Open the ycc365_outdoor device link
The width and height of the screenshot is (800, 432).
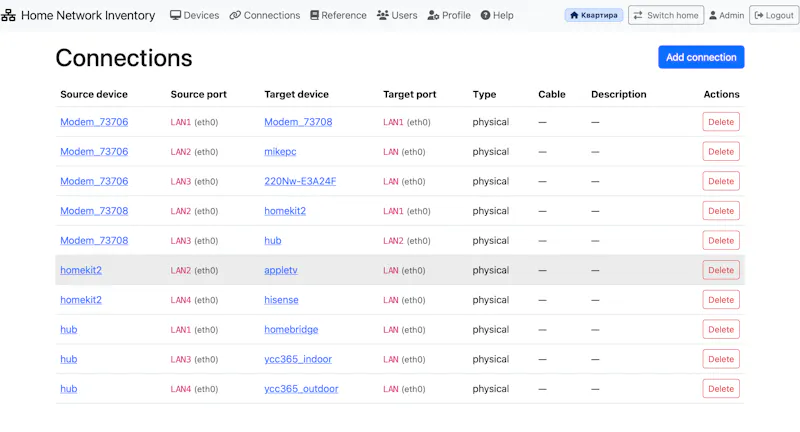pyautogui.click(x=301, y=388)
